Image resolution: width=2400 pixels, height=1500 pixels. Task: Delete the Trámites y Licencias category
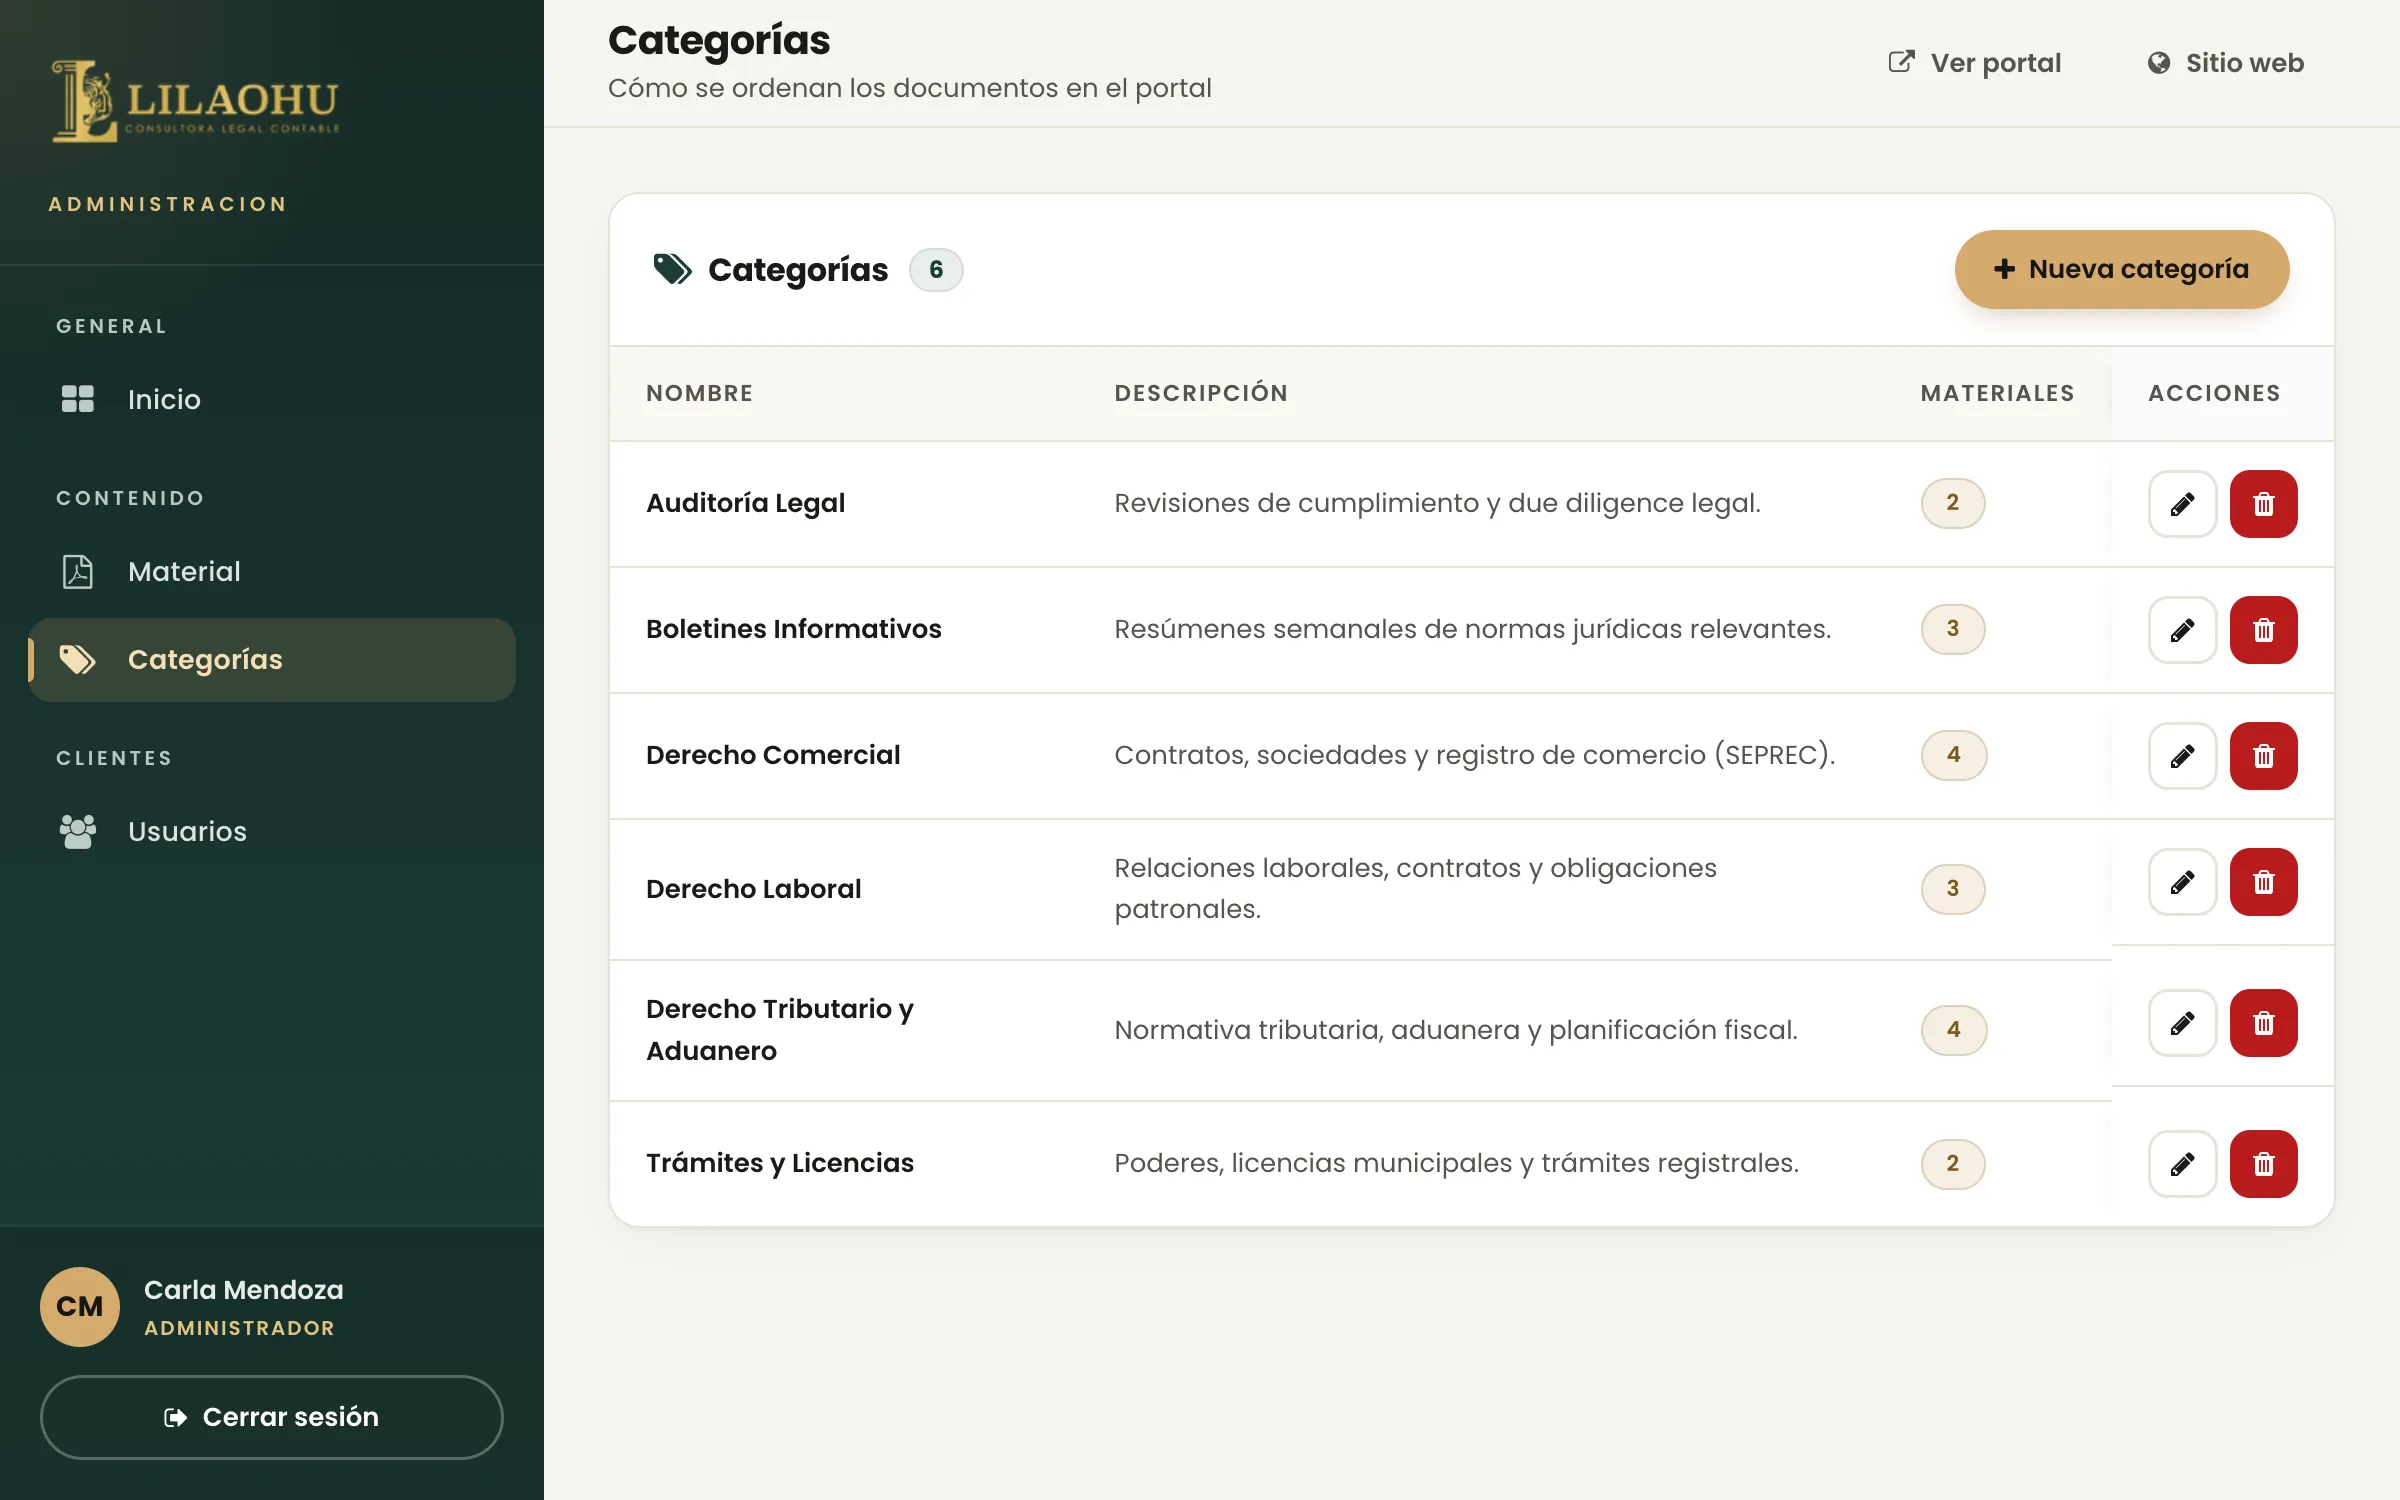[2264, 1164]
